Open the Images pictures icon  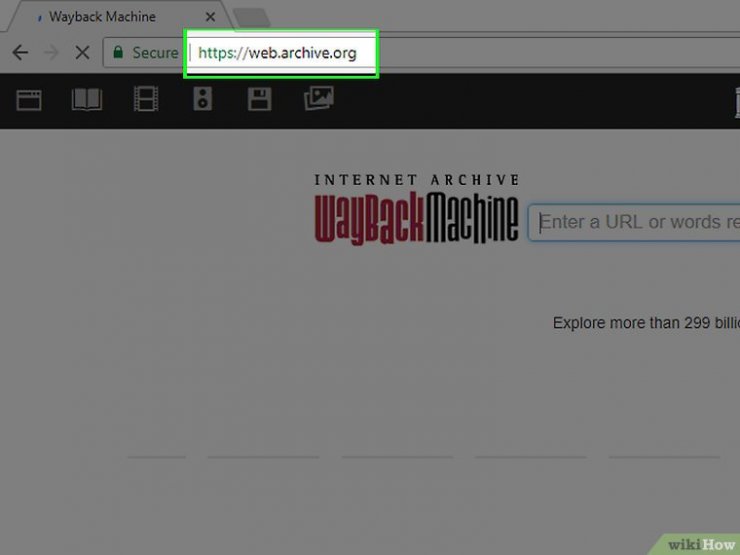[x=319, y=98]
